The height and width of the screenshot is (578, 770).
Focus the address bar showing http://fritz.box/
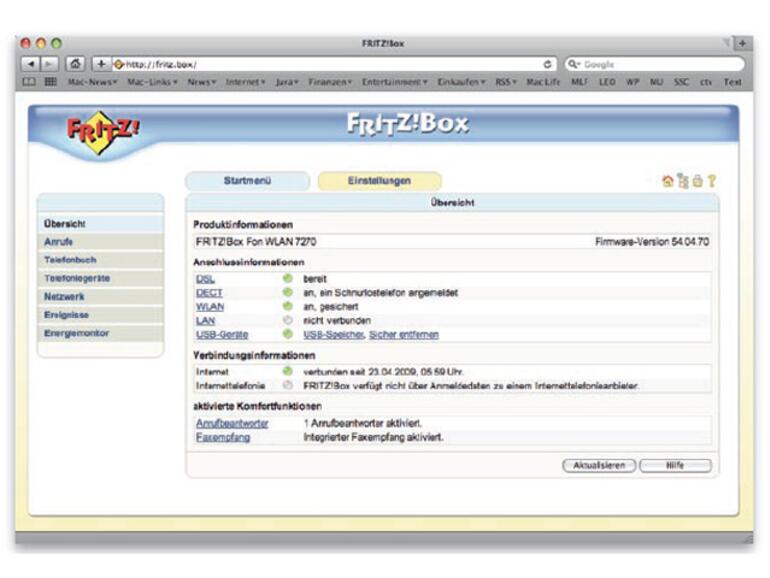(334, 64)
